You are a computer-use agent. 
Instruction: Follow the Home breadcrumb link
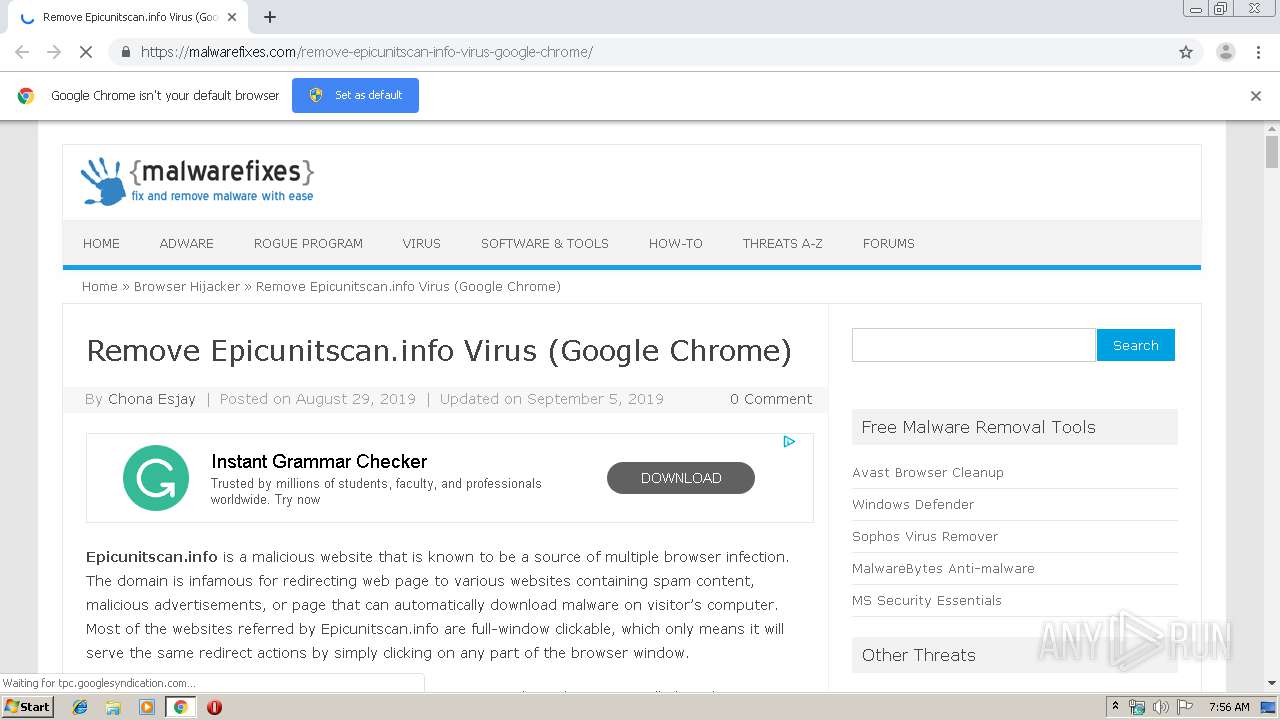[x=99, y=286]
